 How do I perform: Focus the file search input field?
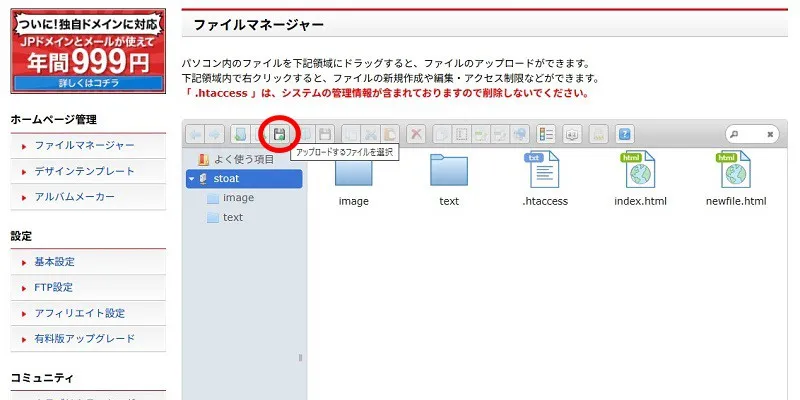click(x=752, y=135)
